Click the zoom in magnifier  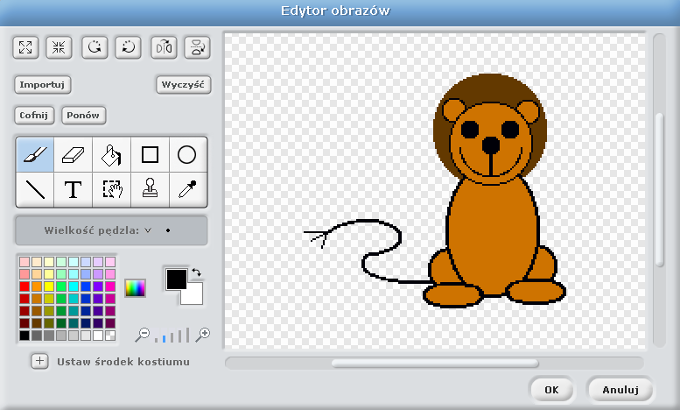pos(203,335)
